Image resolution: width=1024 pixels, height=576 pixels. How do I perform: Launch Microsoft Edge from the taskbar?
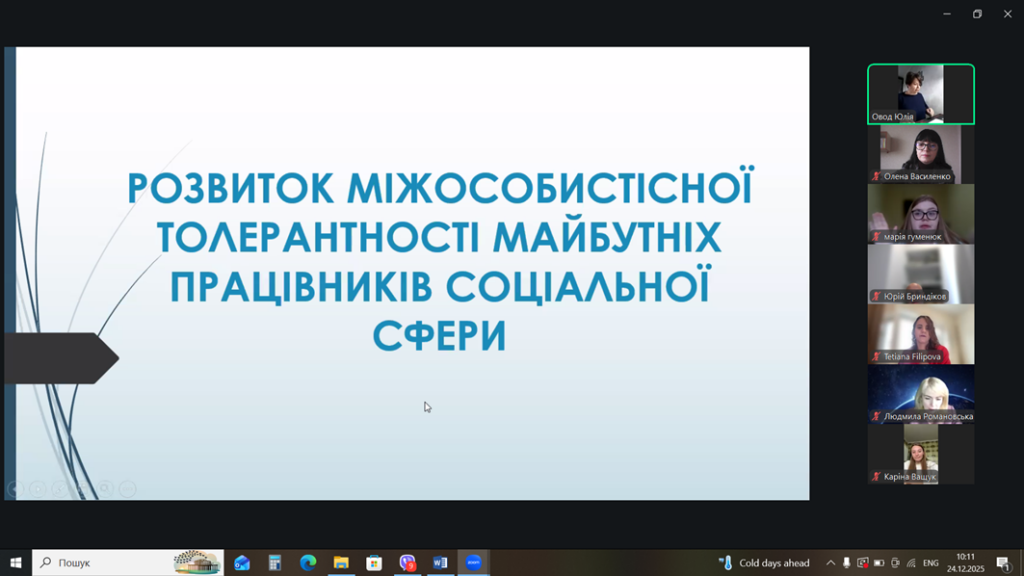coord(308,563)
